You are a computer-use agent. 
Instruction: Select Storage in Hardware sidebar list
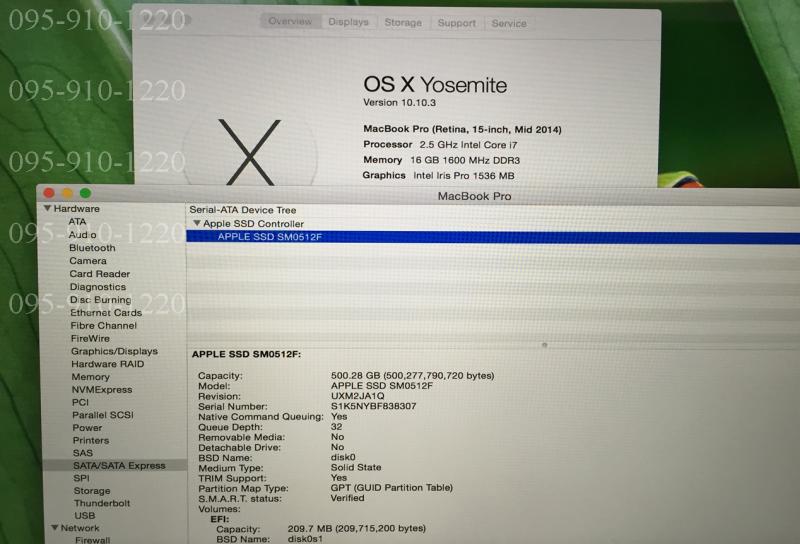pyautogui.click(x=92, y=490)
